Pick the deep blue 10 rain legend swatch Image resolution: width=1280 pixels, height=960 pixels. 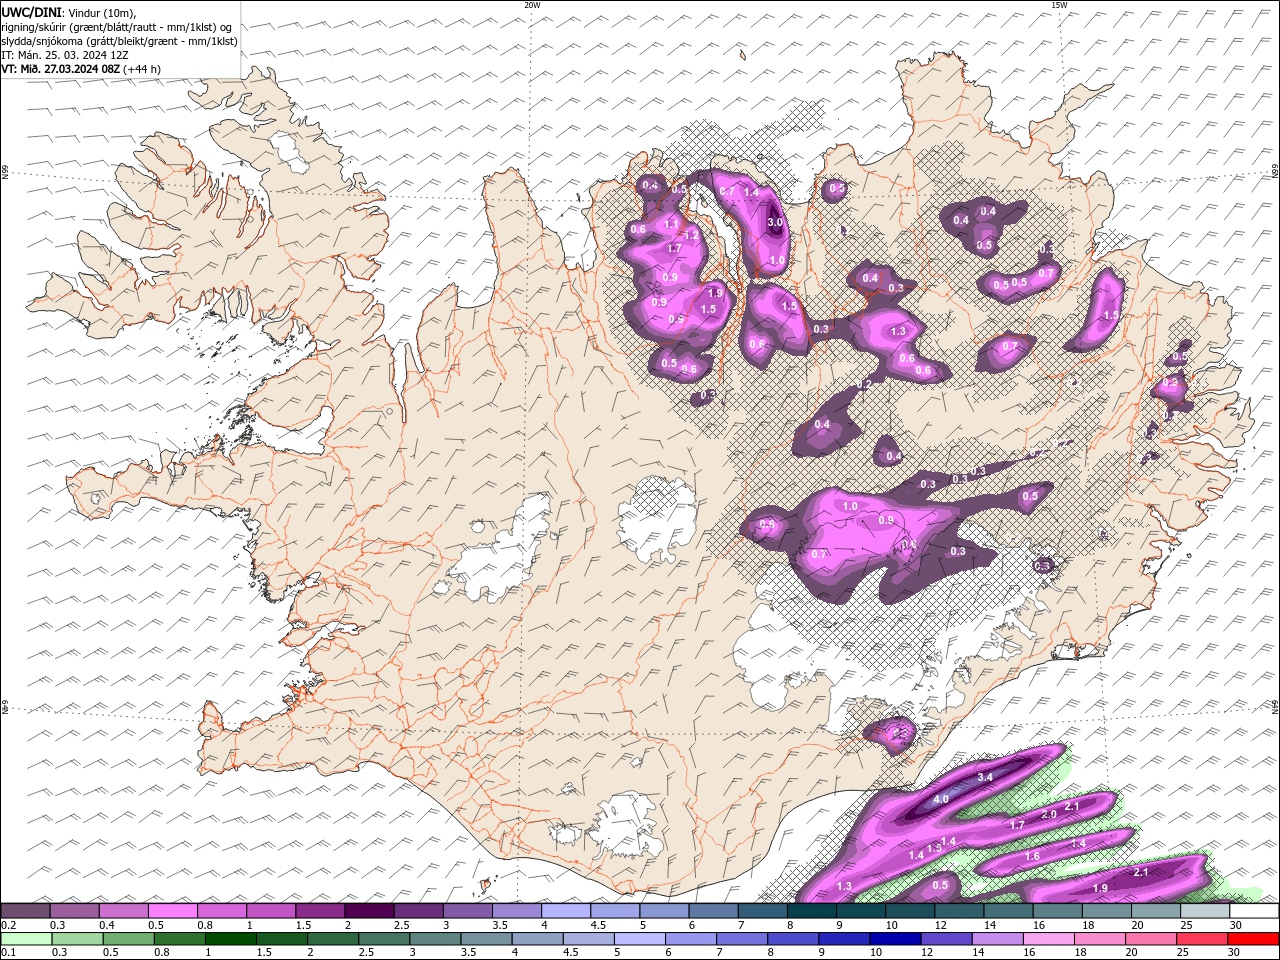click(x=895, y=939)
